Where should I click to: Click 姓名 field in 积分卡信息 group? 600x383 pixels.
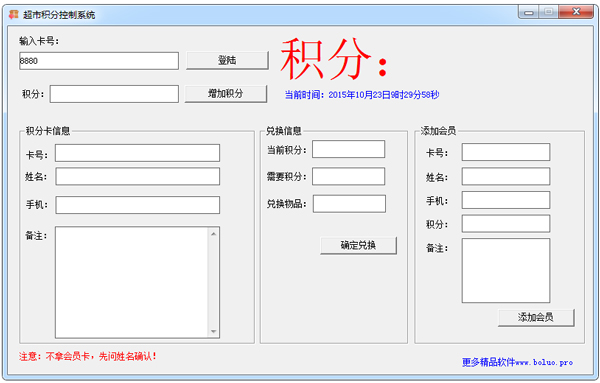click(x=137, y=176)
